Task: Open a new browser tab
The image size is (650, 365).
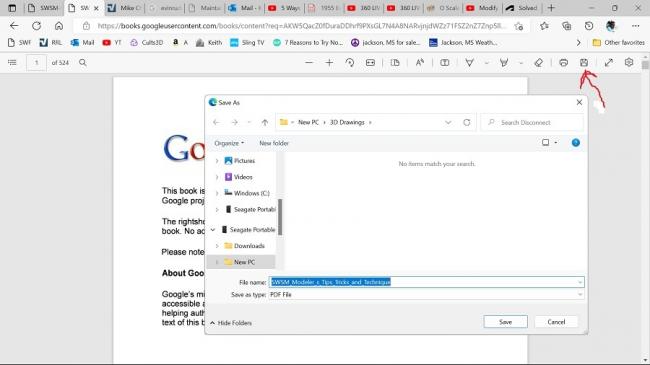Action: click(x=551, y=8)
